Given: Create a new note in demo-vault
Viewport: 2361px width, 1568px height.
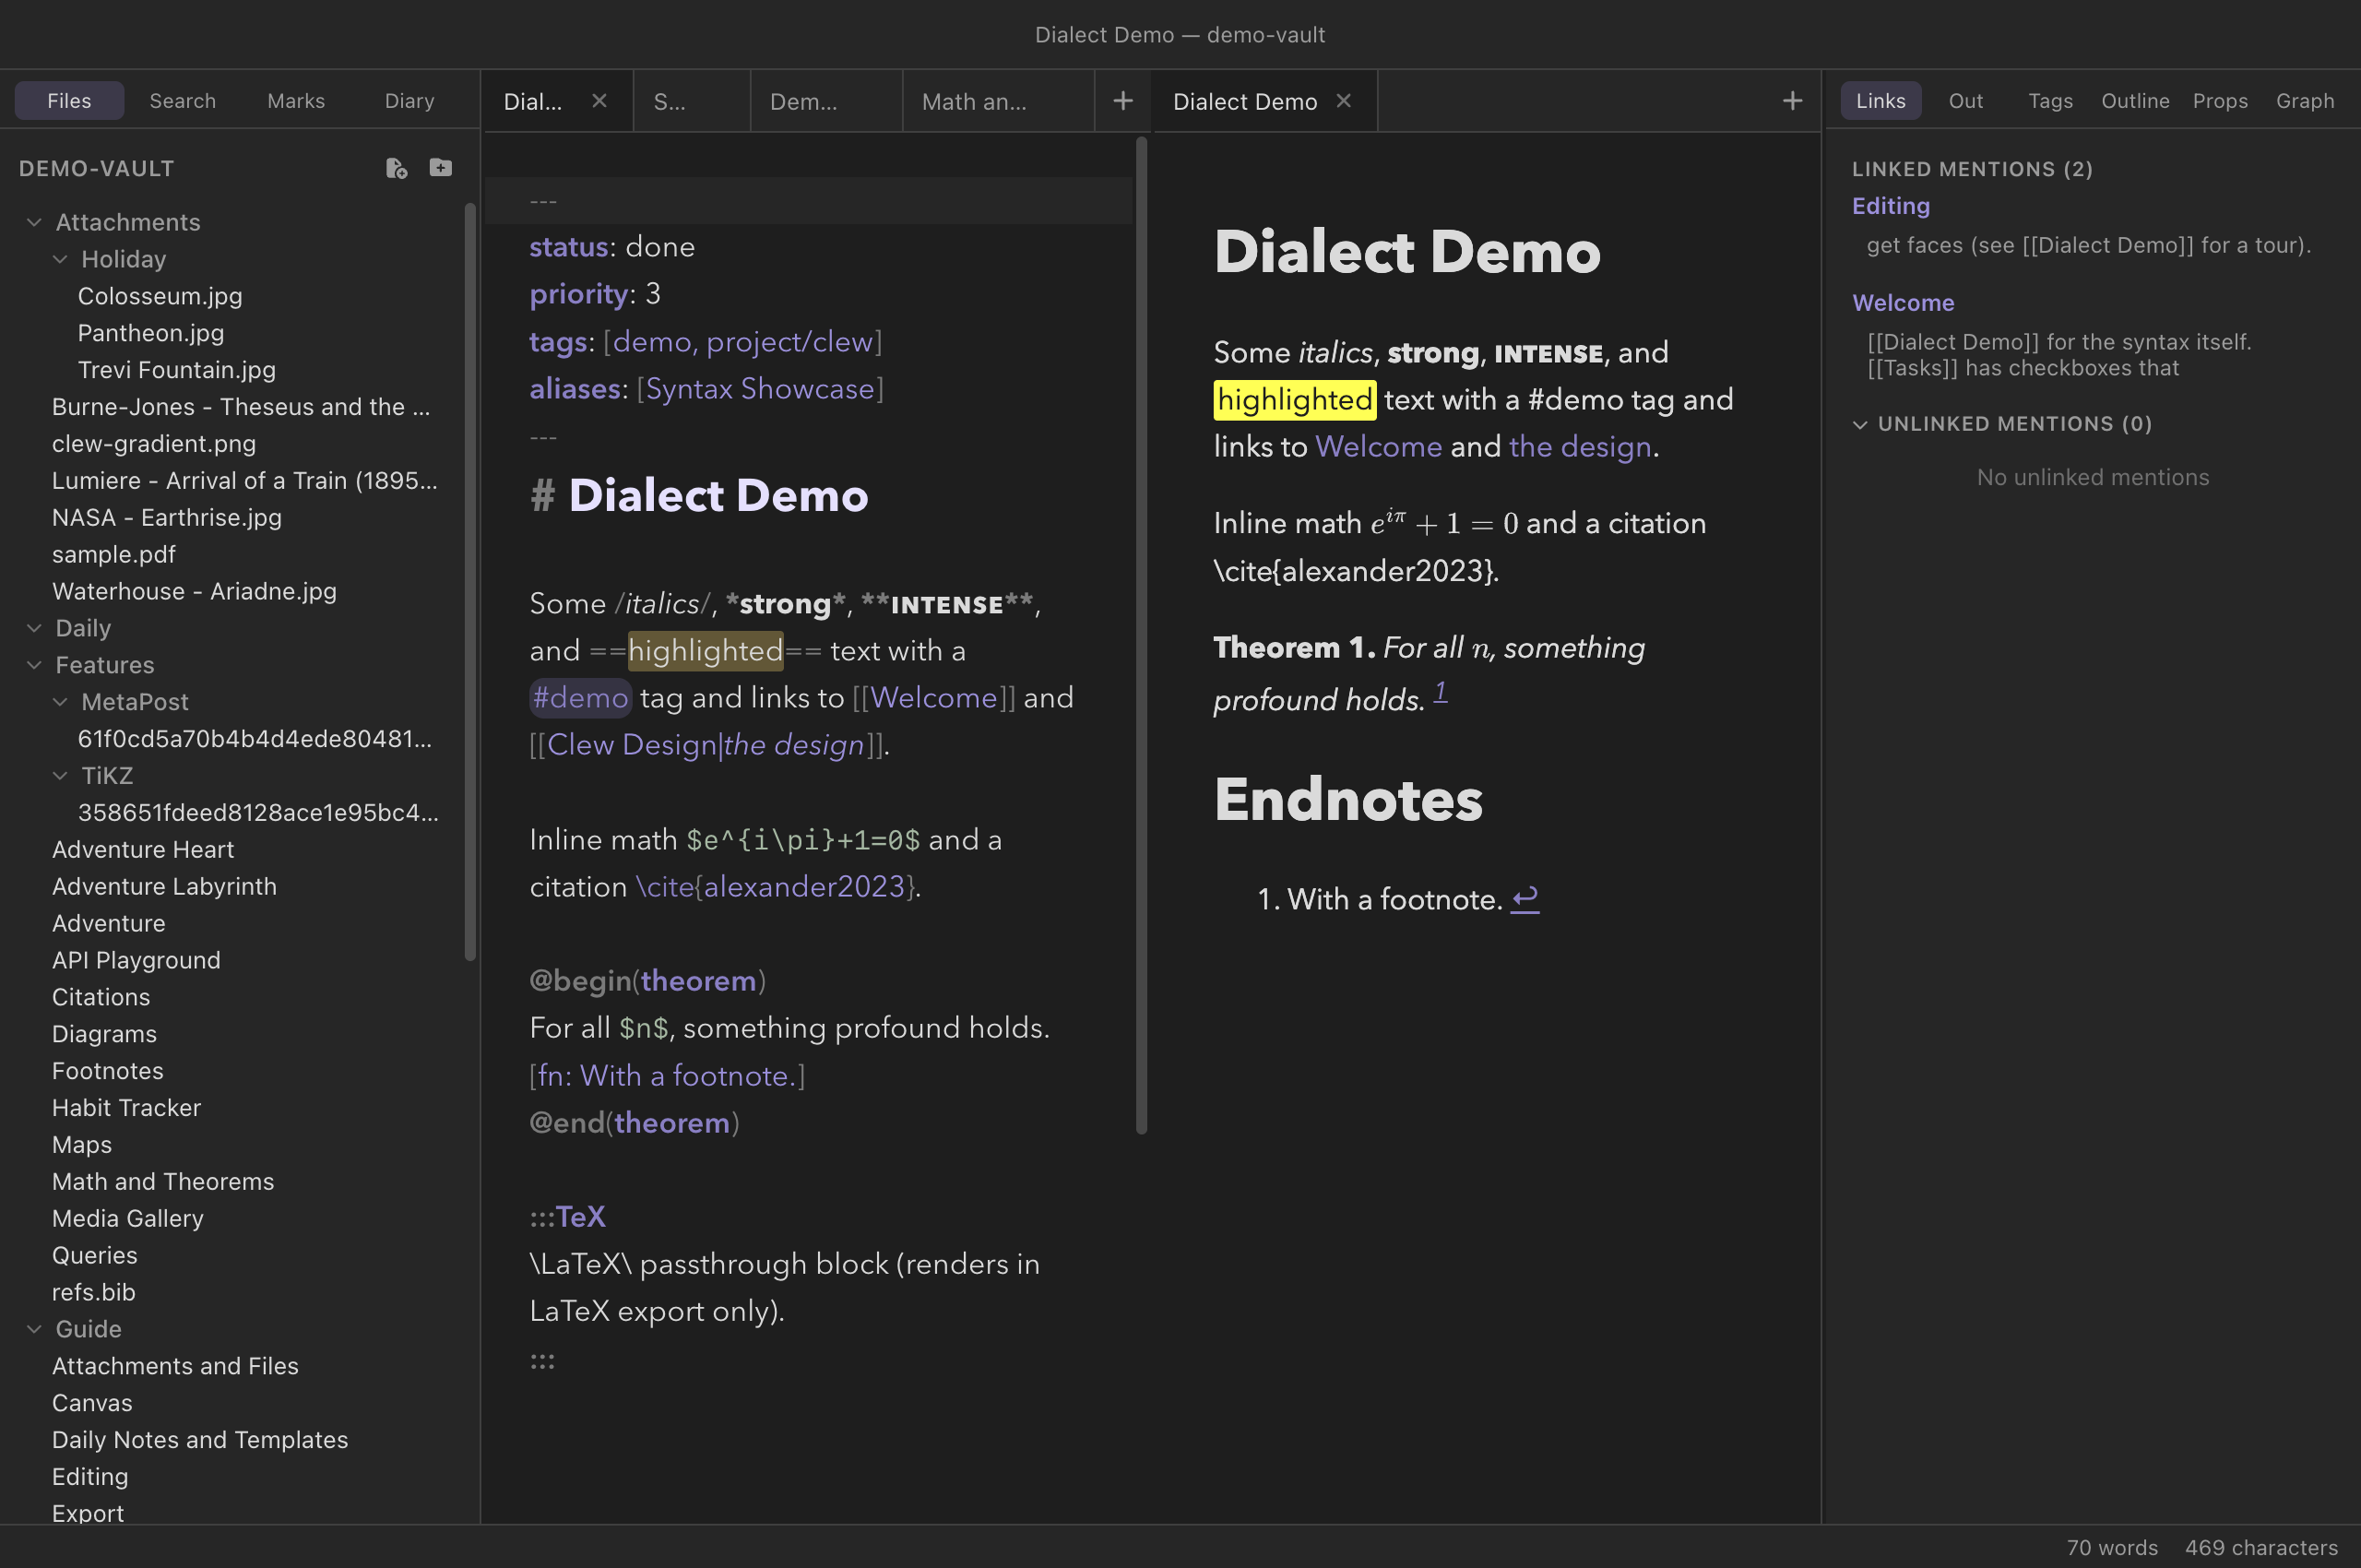Looking at the screenshot, I should (x=396, y=168).
